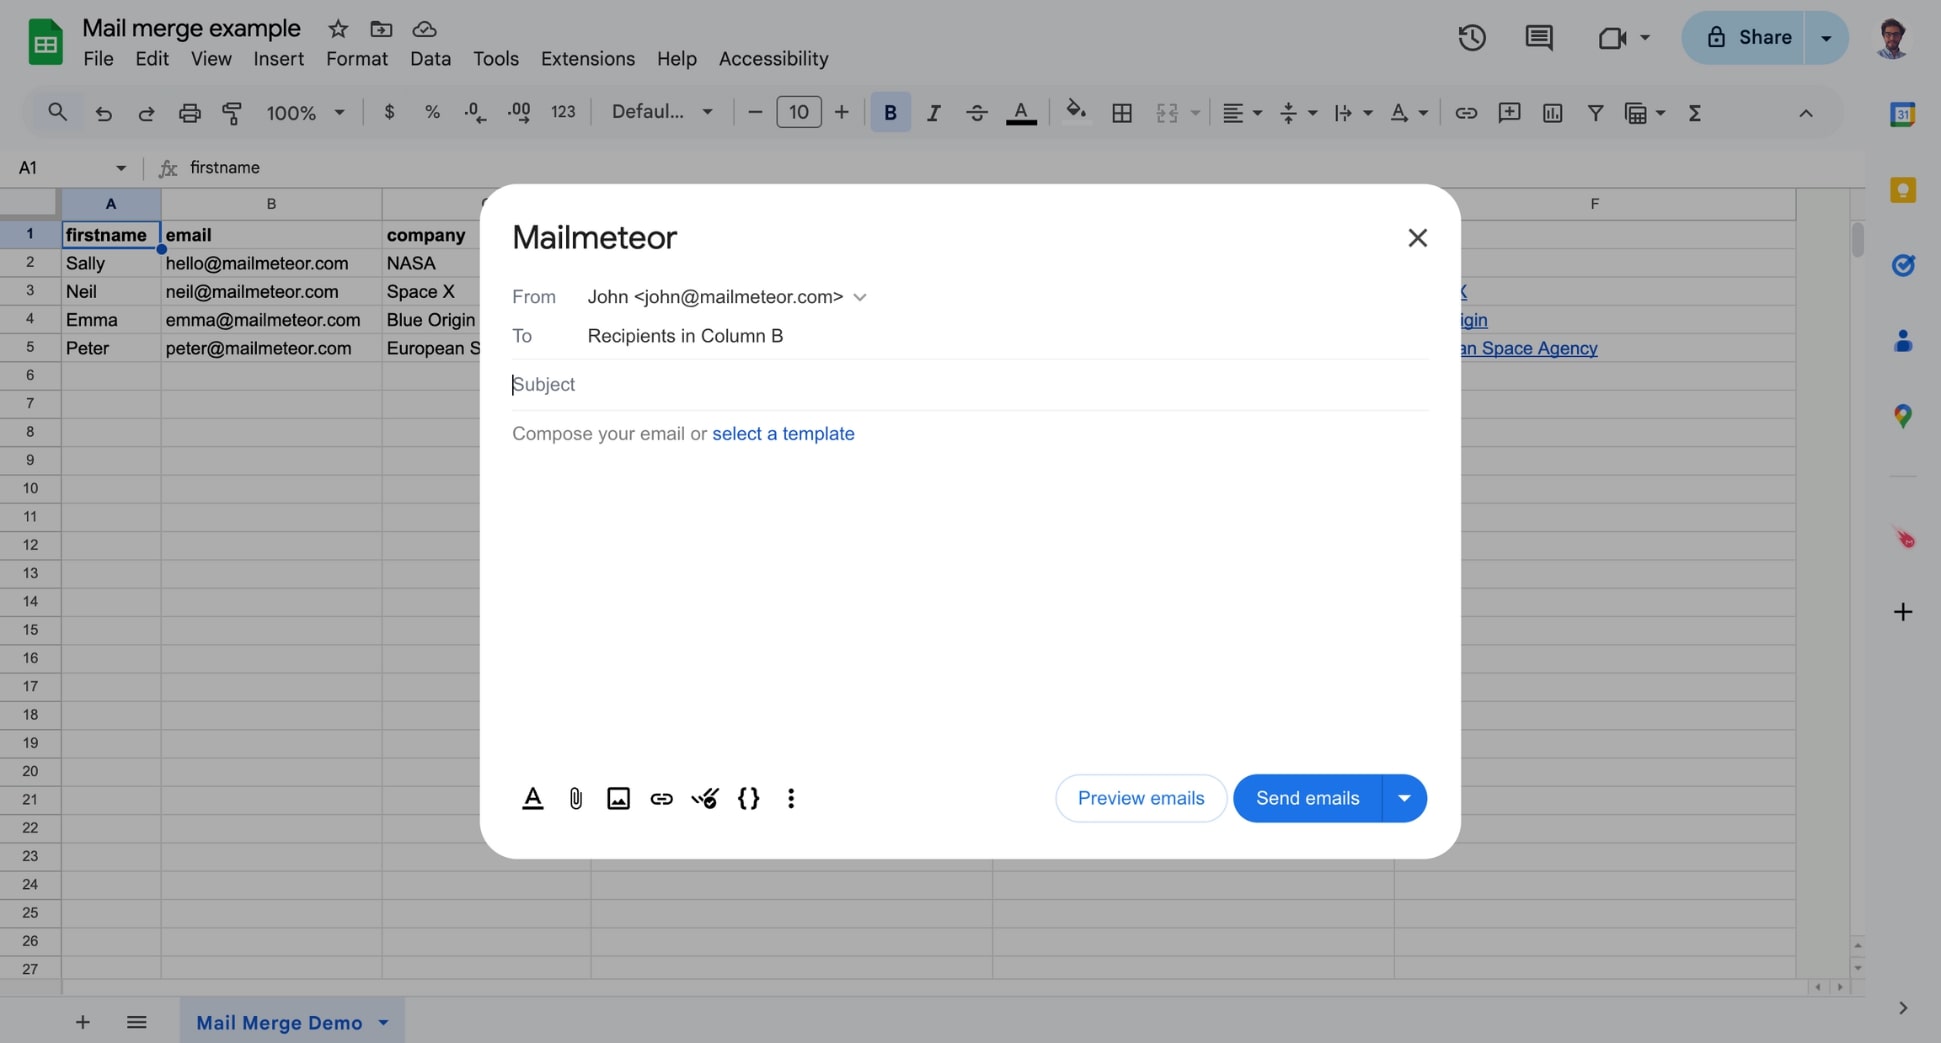Add a new sheet with the plus button
Image resolution: width=1941 pixels, height=1043 pixels.
83,1022
